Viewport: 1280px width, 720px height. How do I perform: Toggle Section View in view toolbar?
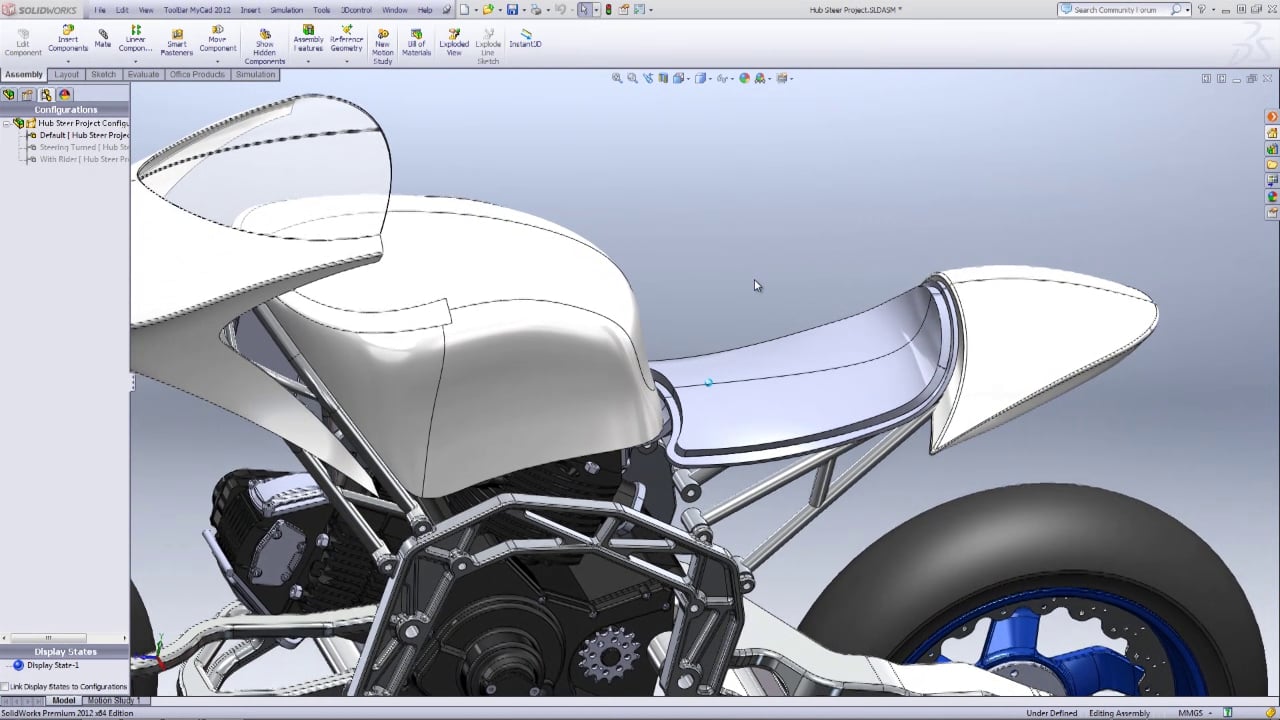pyautogui.click(x=663, y=78)
